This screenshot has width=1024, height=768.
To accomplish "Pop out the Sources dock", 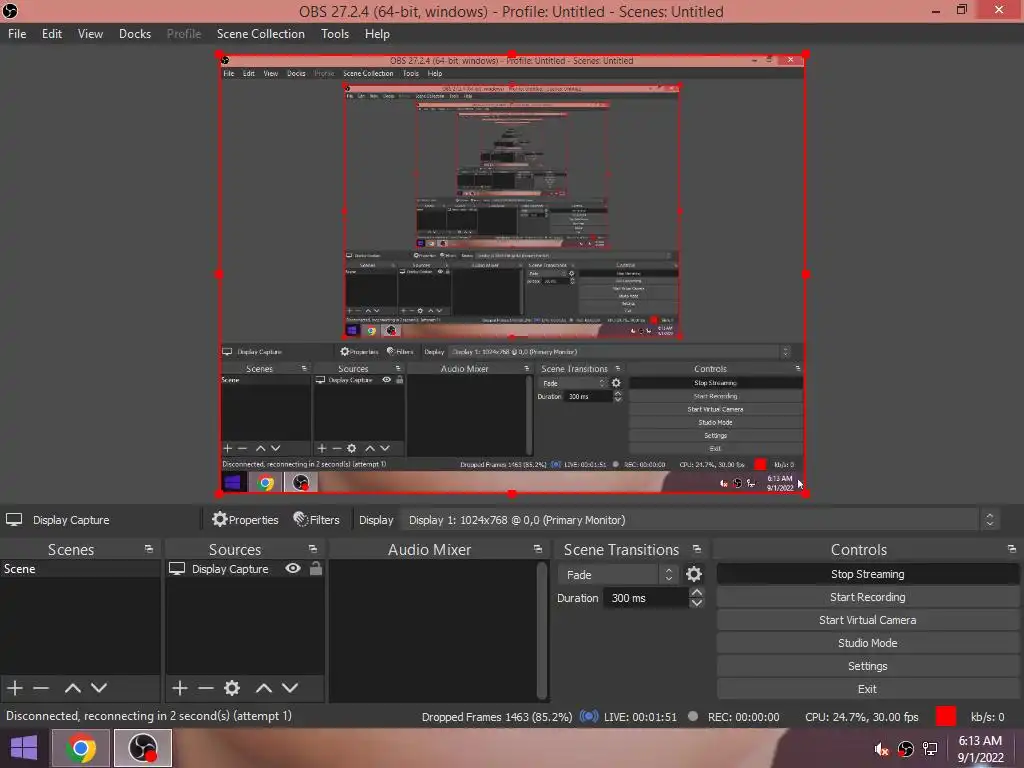I will (x=313, y=549).
